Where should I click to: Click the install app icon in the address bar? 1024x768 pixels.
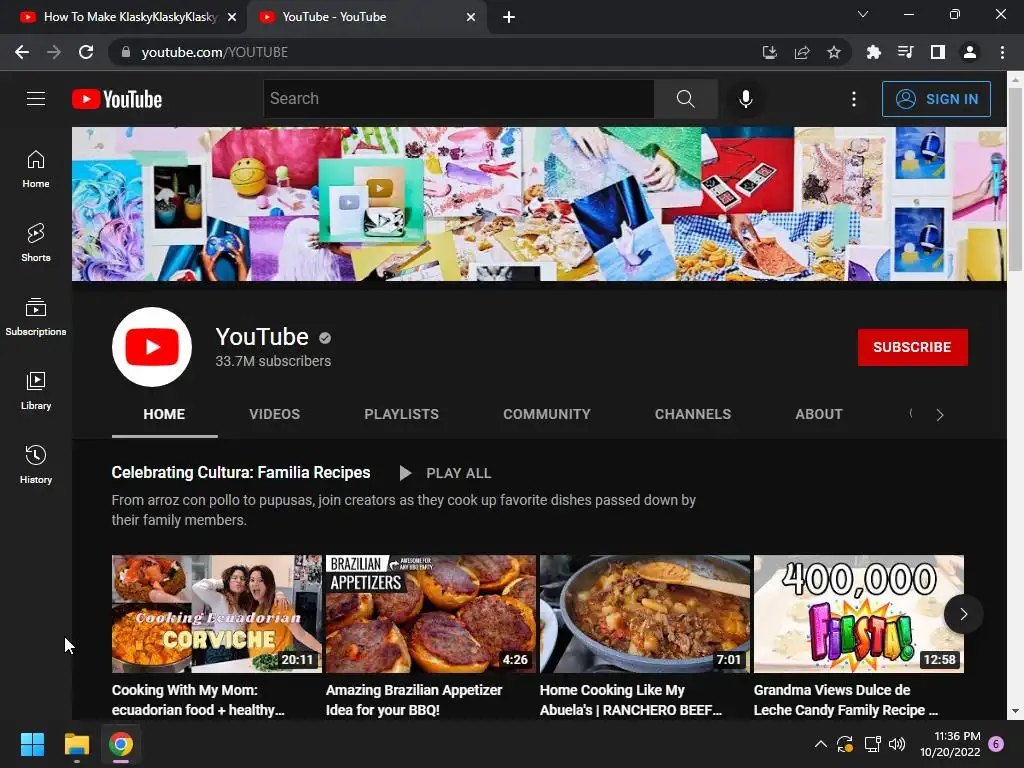[770, 52]
